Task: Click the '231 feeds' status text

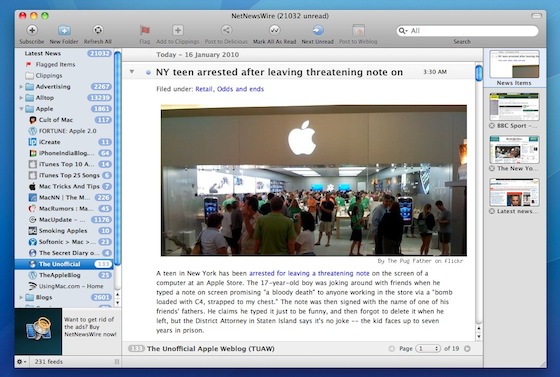Action: pyautogui.click(x=49, y=362)
